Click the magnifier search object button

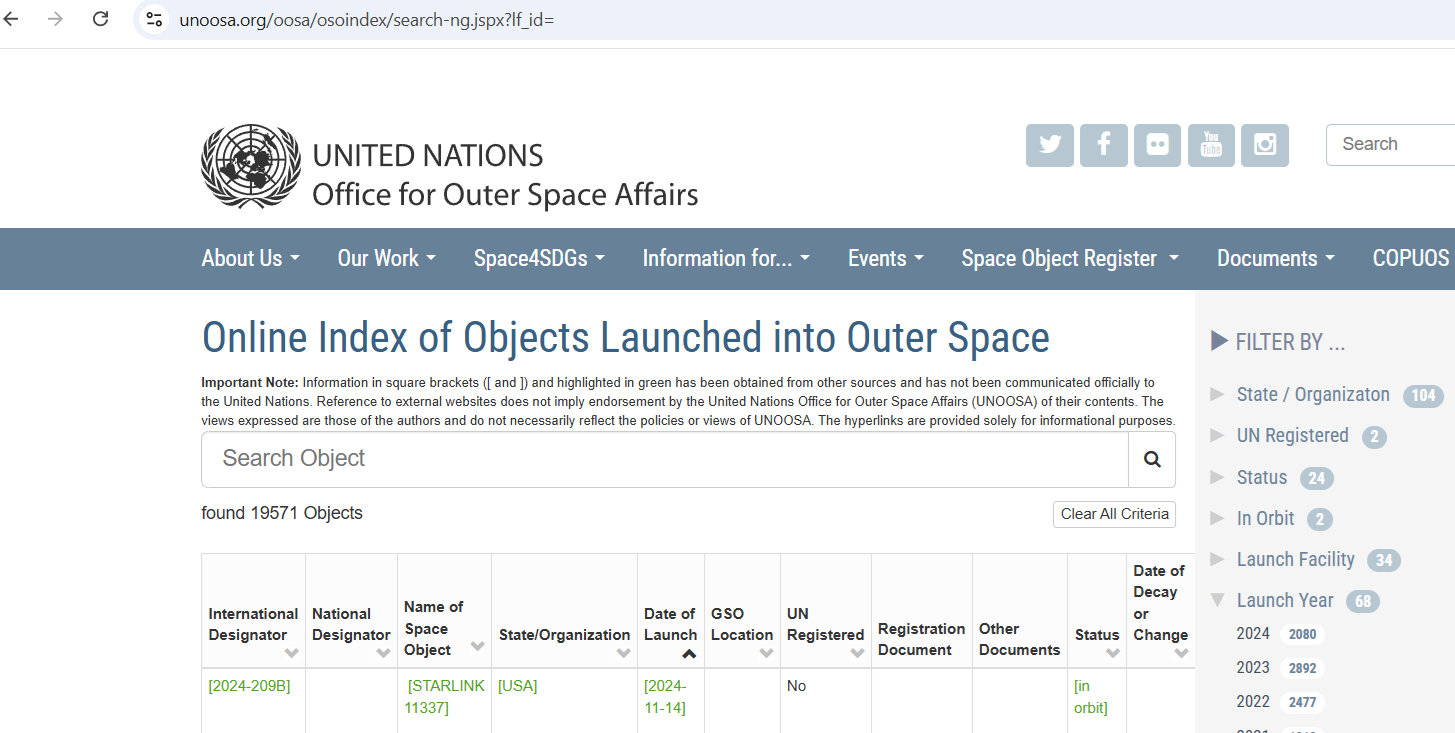(x=1152, y=460)
